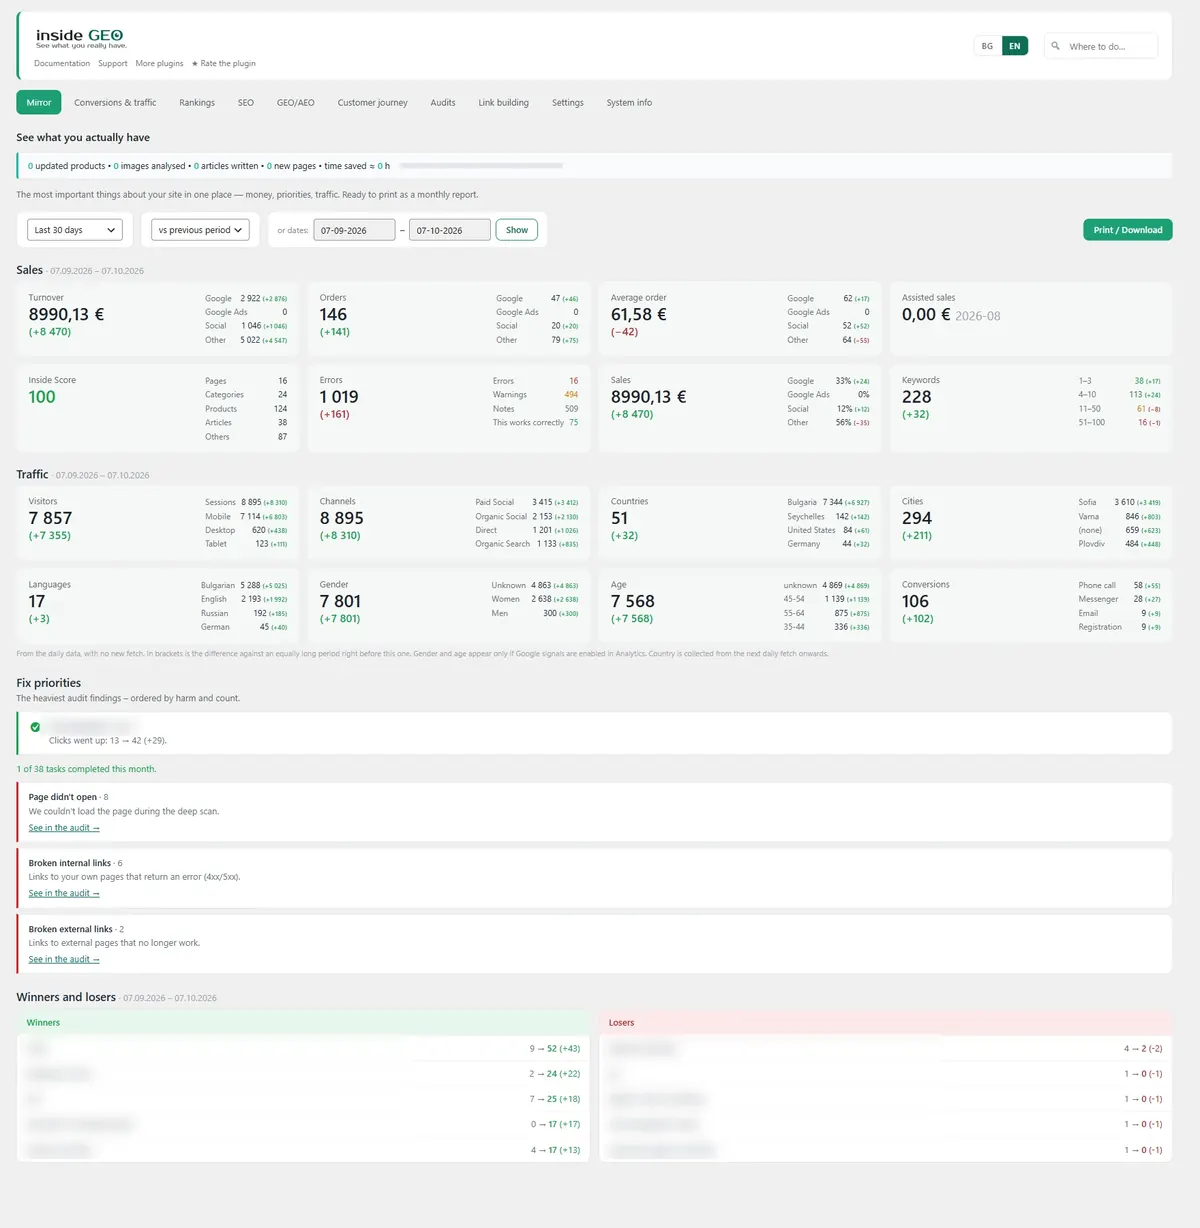This screenshot has height=1228, width=1200.
Task: Open the Audits tab
Action: 443,102
